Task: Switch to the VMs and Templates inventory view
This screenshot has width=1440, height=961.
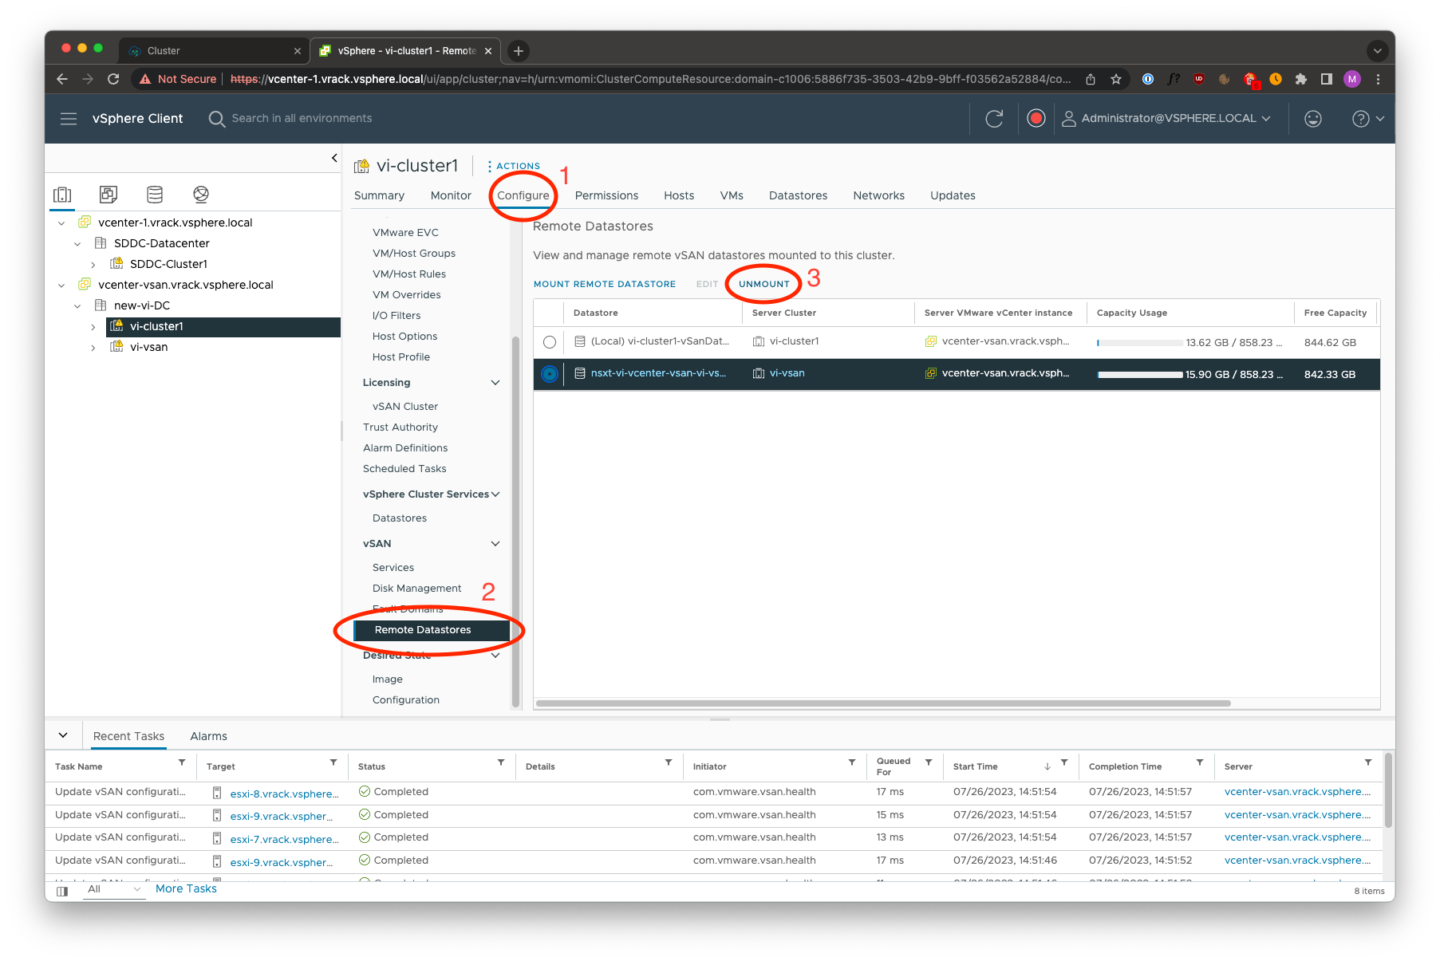Action: (x=108, y=193)
